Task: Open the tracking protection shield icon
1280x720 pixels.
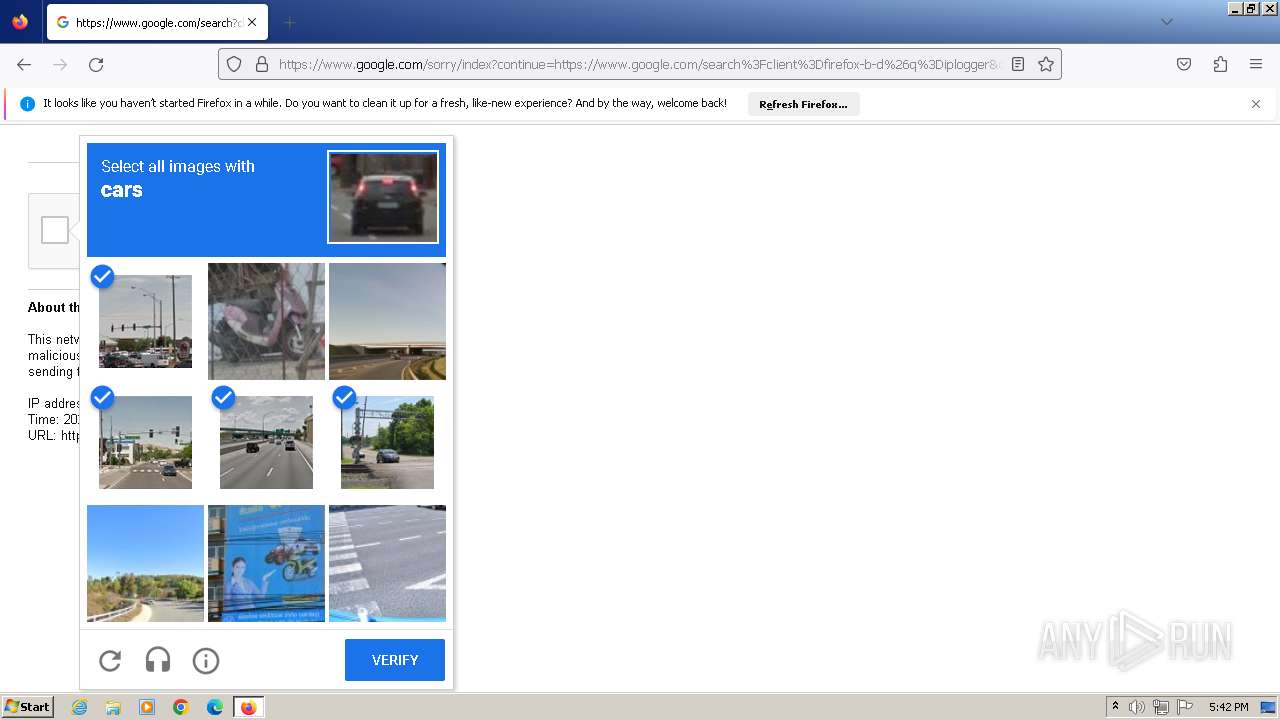Action: [234, 64]
